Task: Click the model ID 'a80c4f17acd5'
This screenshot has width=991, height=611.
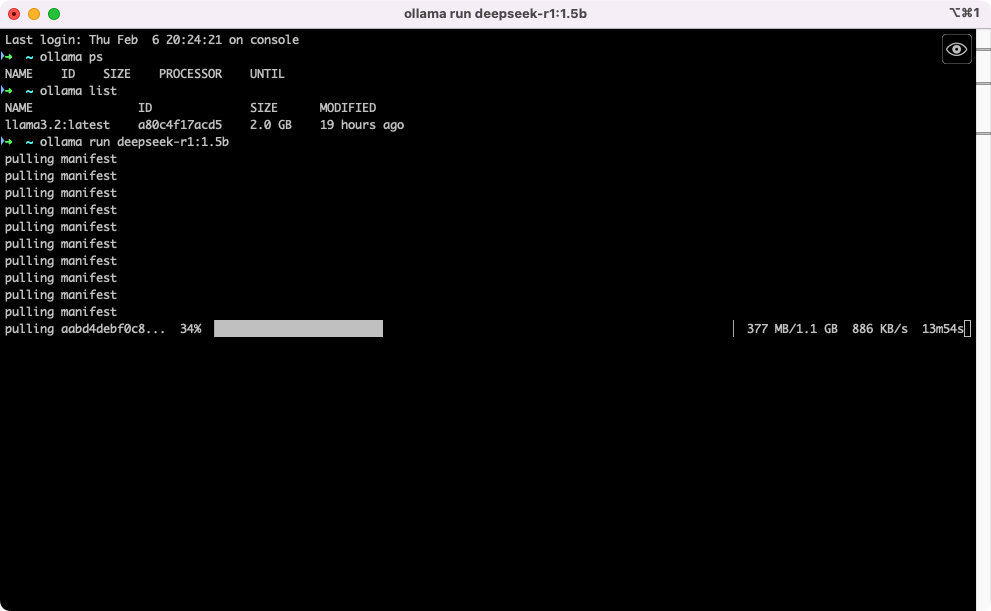Action: (x=180, y=124)
